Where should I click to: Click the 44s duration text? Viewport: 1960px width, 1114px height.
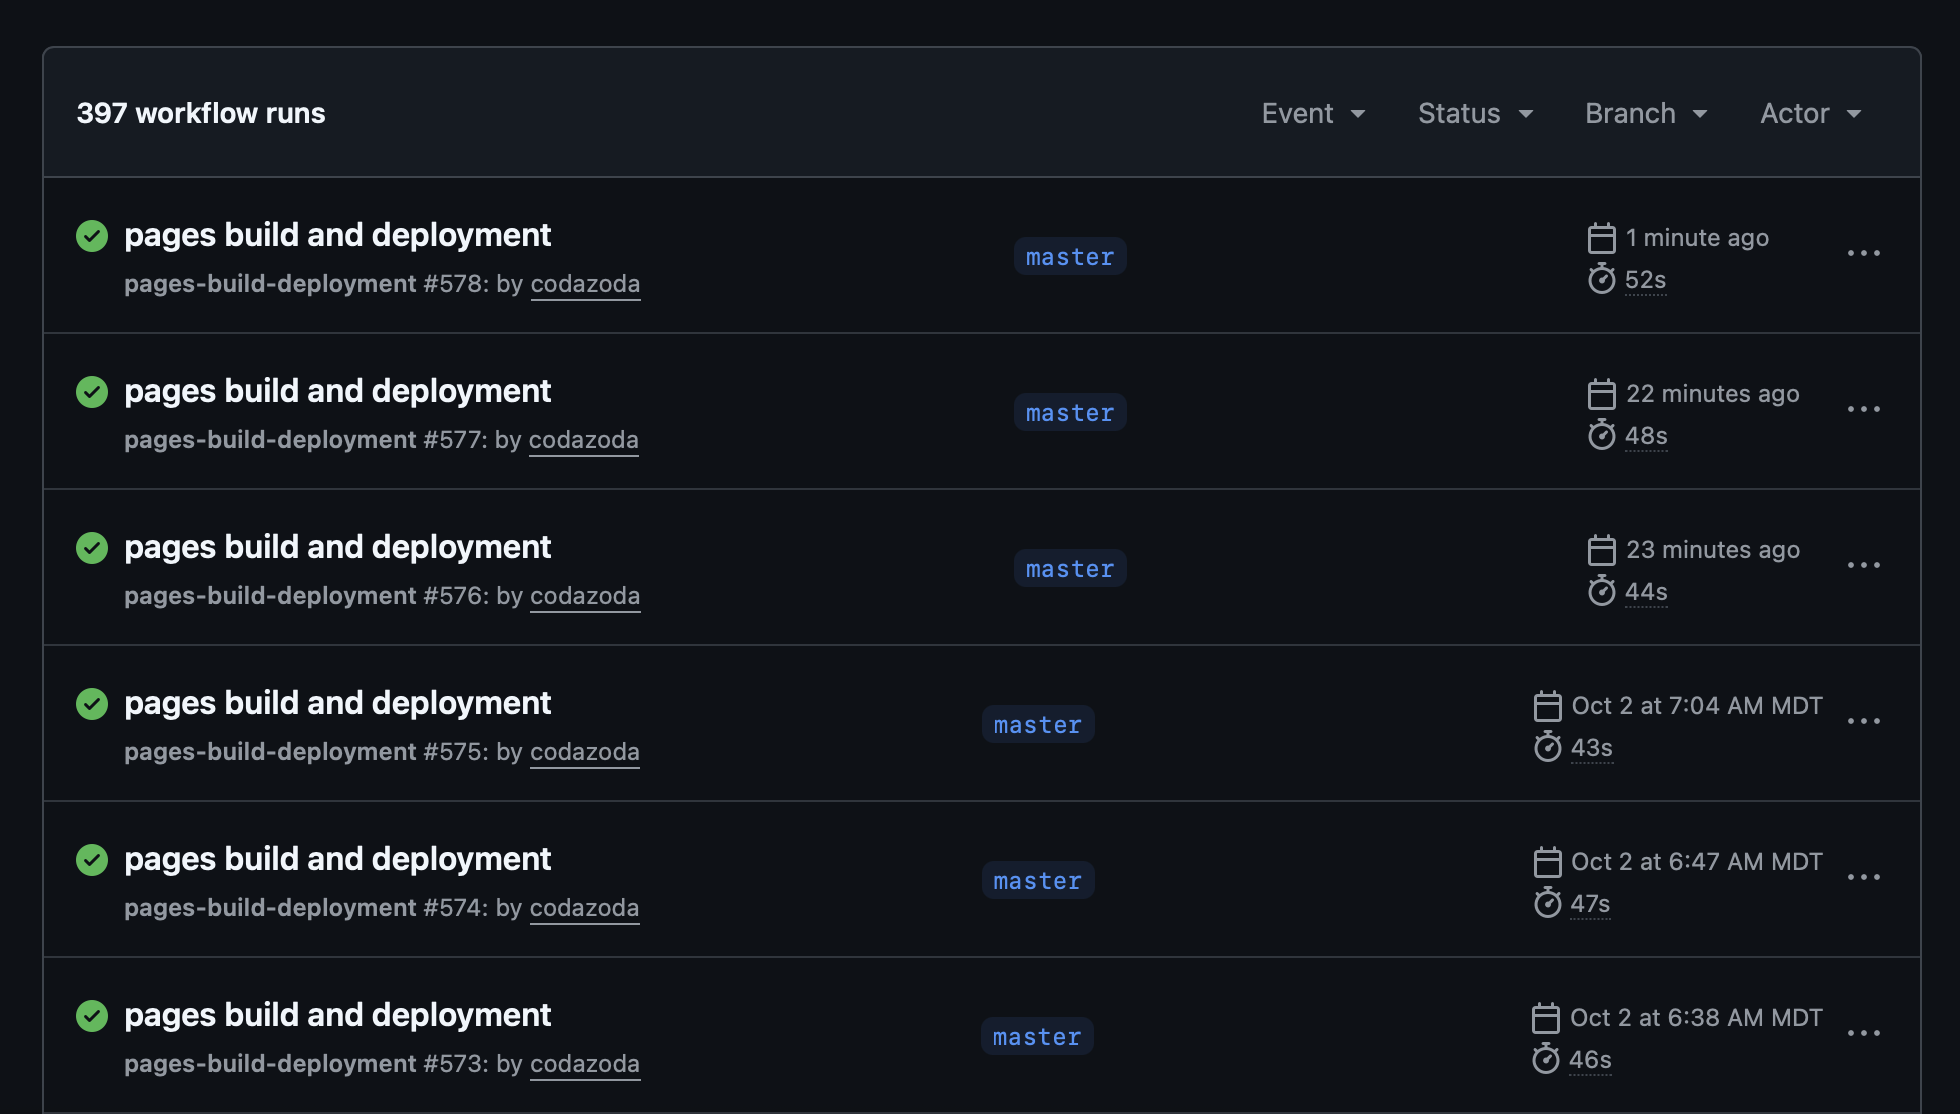(1645, 592)
